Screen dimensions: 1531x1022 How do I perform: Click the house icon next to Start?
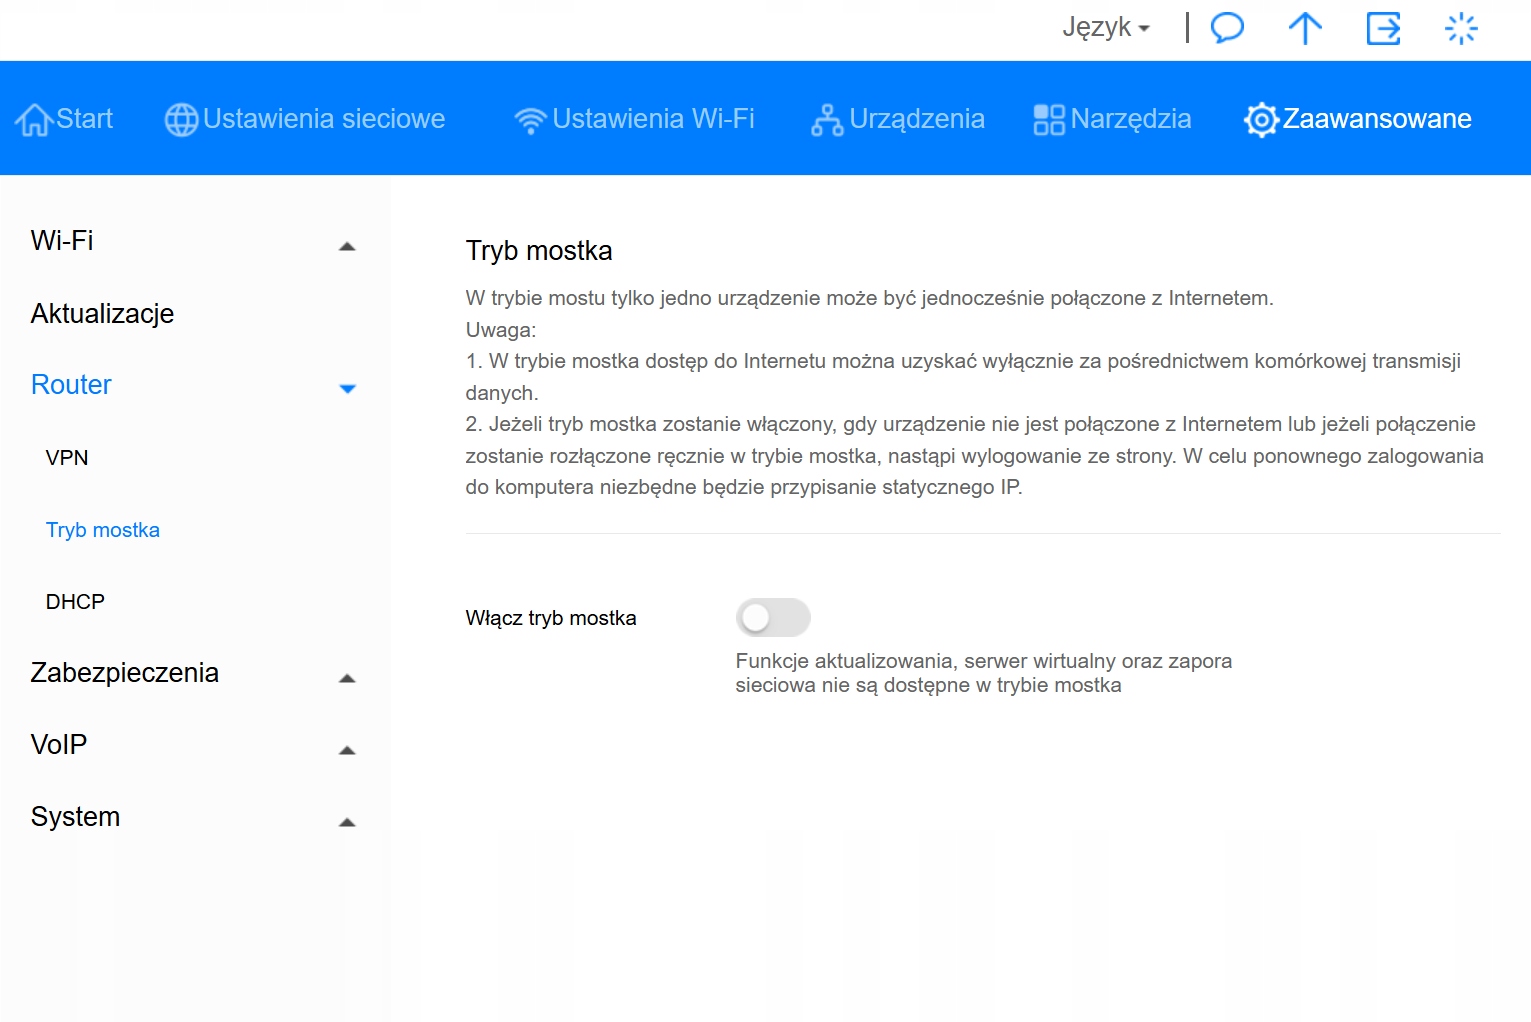point(34,119)
